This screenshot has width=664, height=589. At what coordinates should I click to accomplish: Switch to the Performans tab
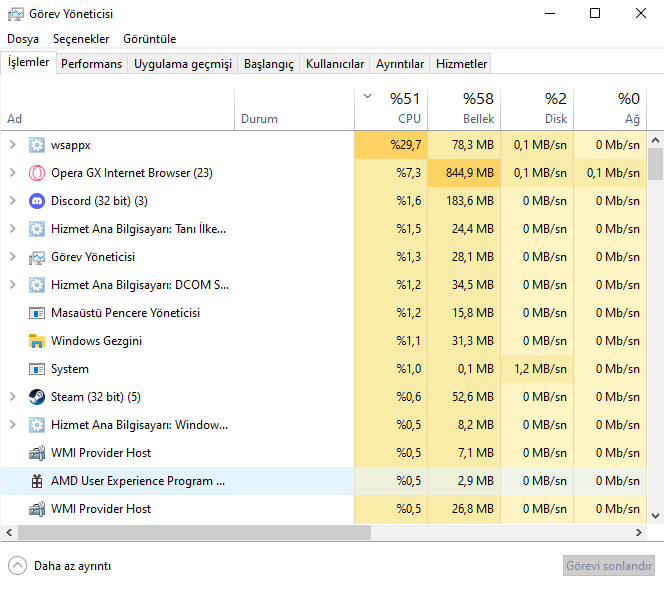[x=91, y=64]
